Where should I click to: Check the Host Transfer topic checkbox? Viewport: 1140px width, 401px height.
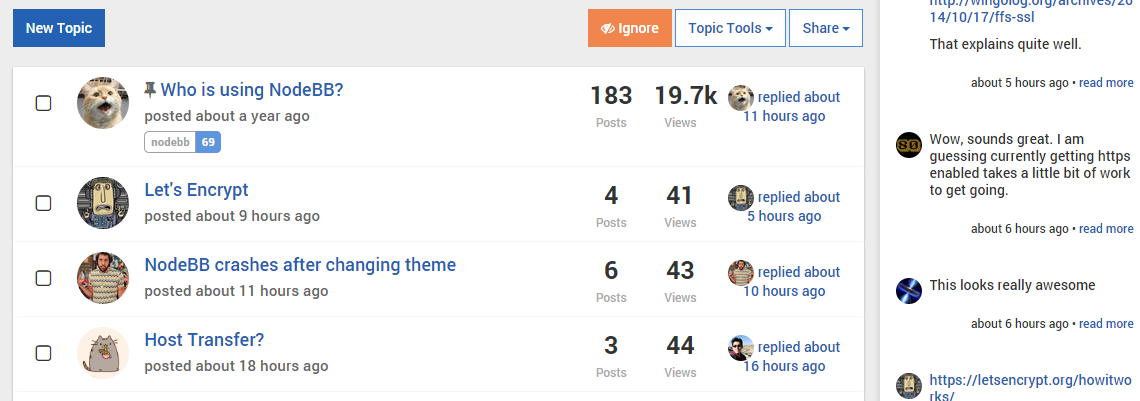tap(43, 353)
